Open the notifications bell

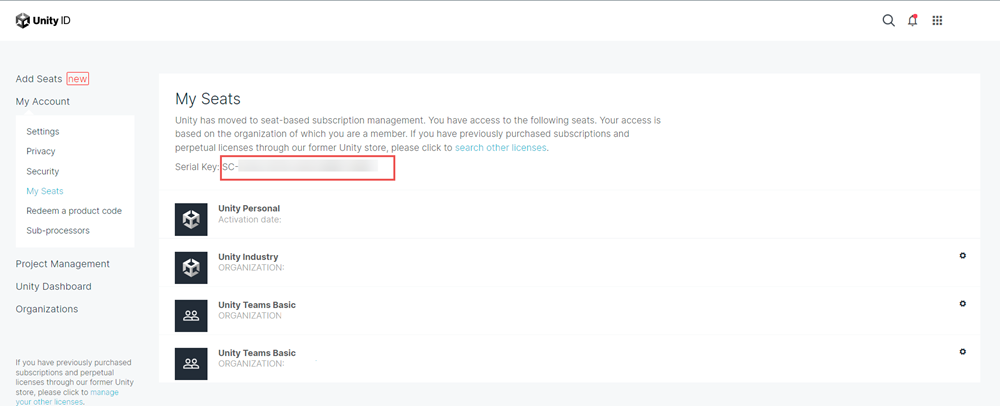(913, 20)
